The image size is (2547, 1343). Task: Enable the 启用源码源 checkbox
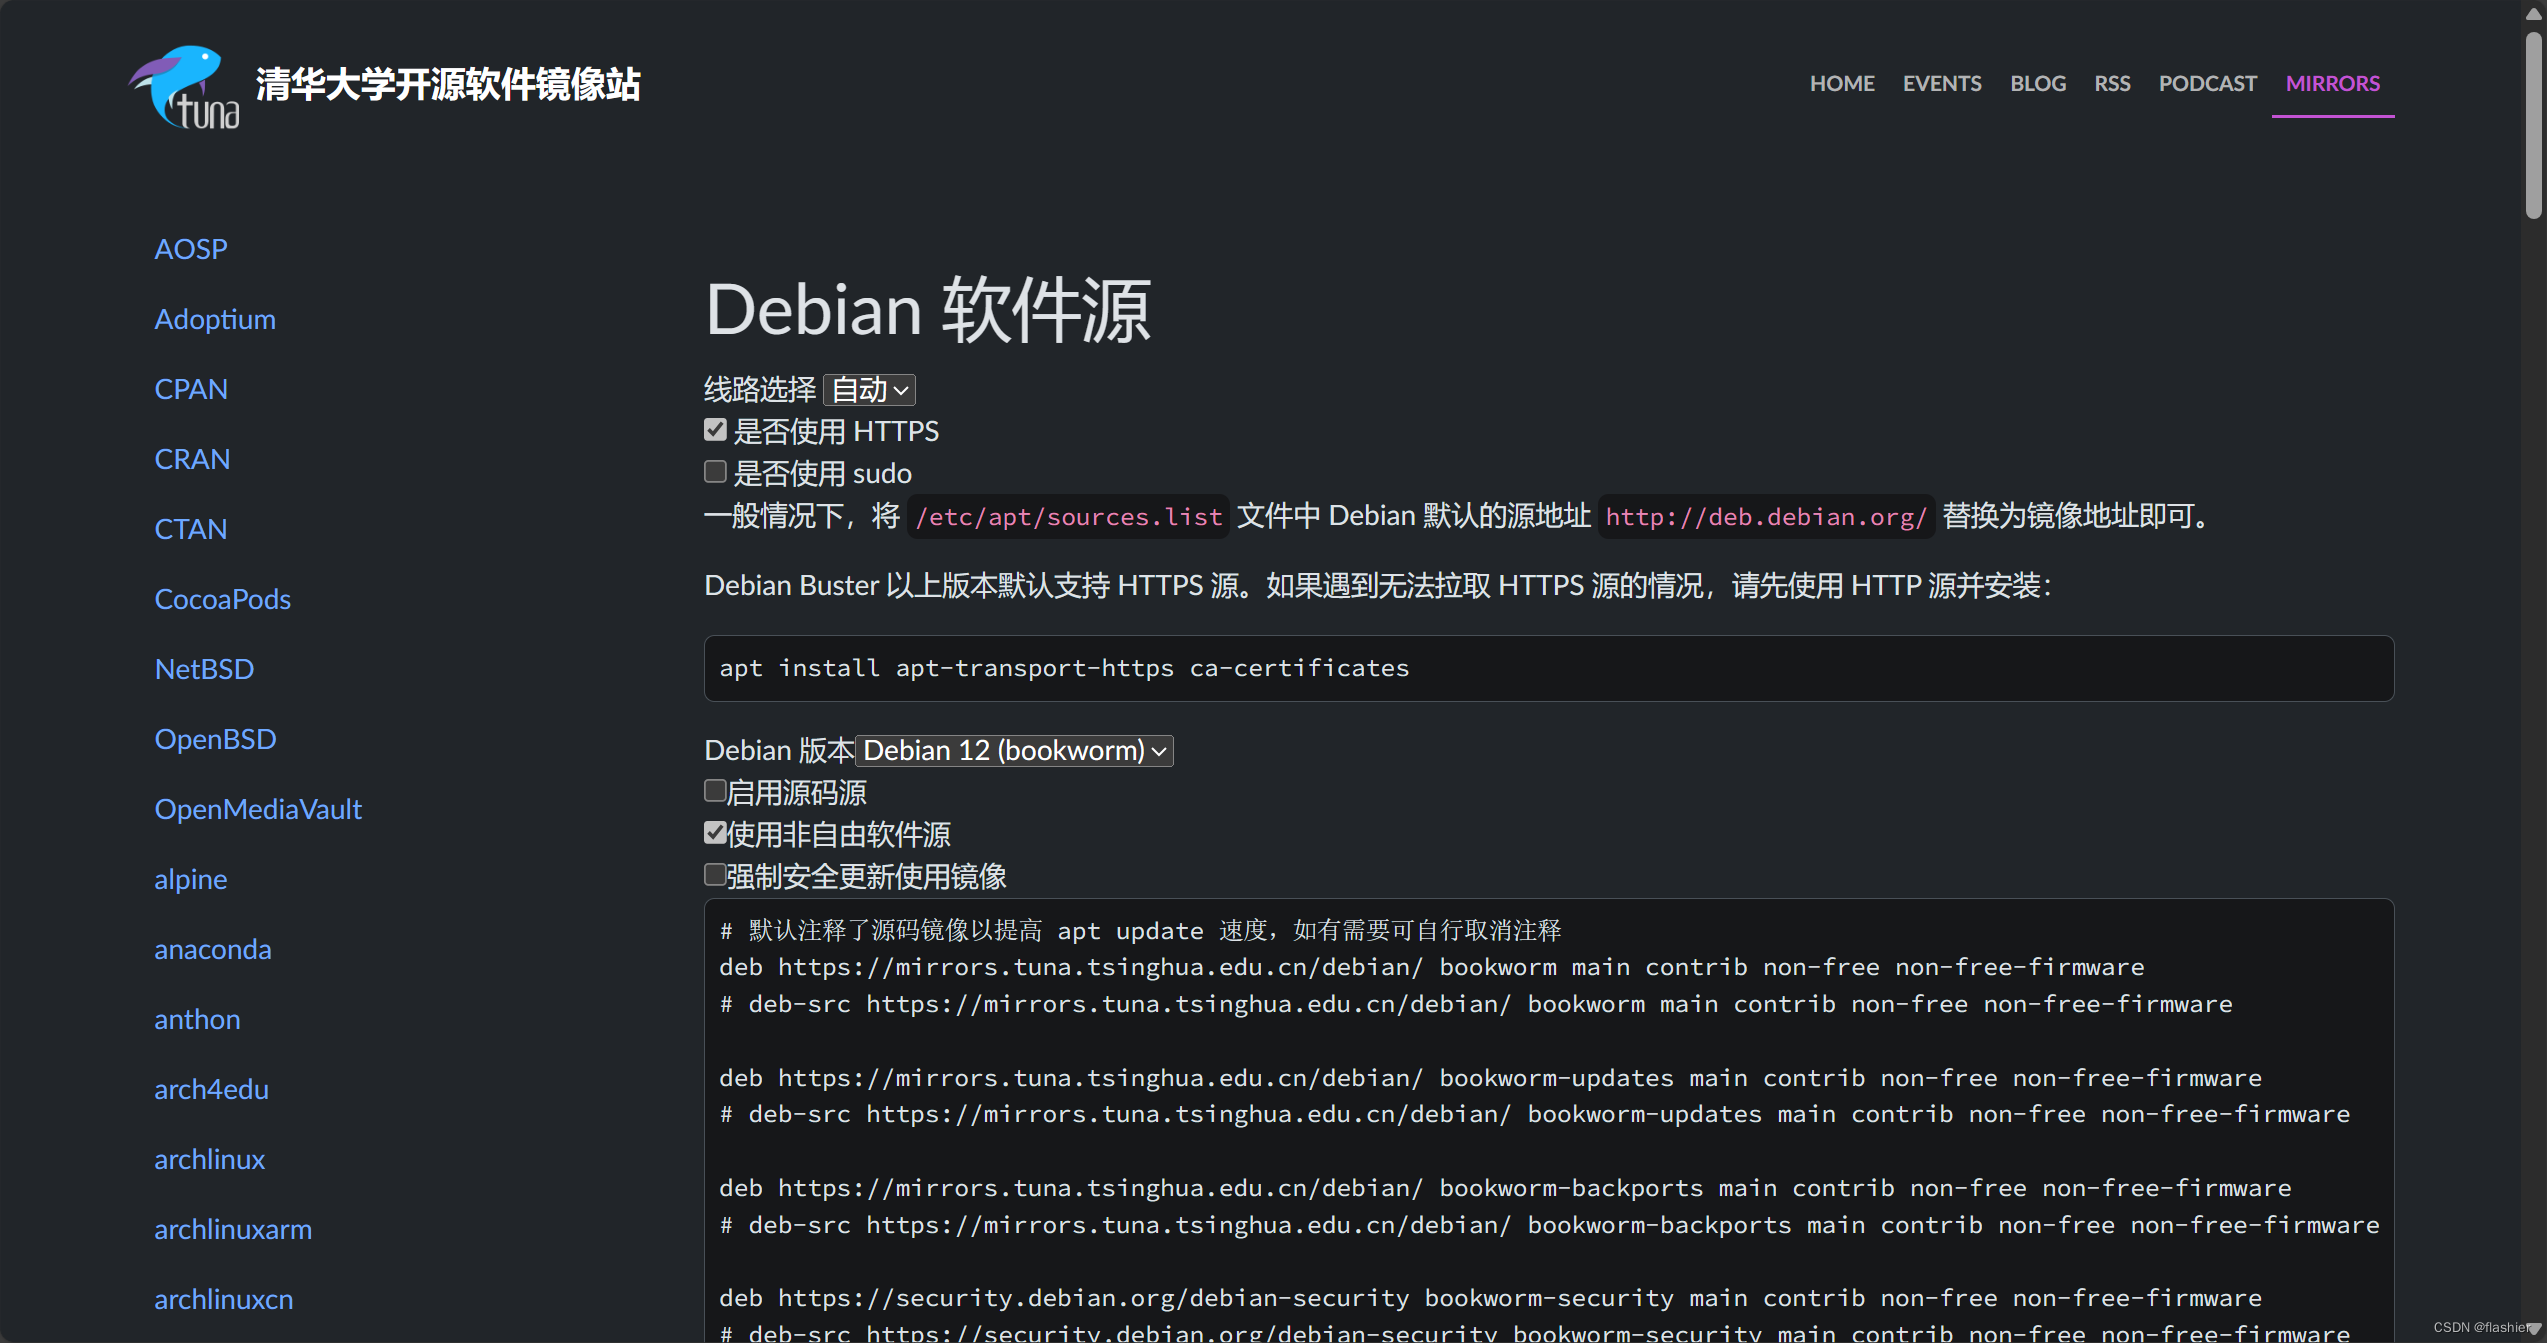tap(715, 792)
